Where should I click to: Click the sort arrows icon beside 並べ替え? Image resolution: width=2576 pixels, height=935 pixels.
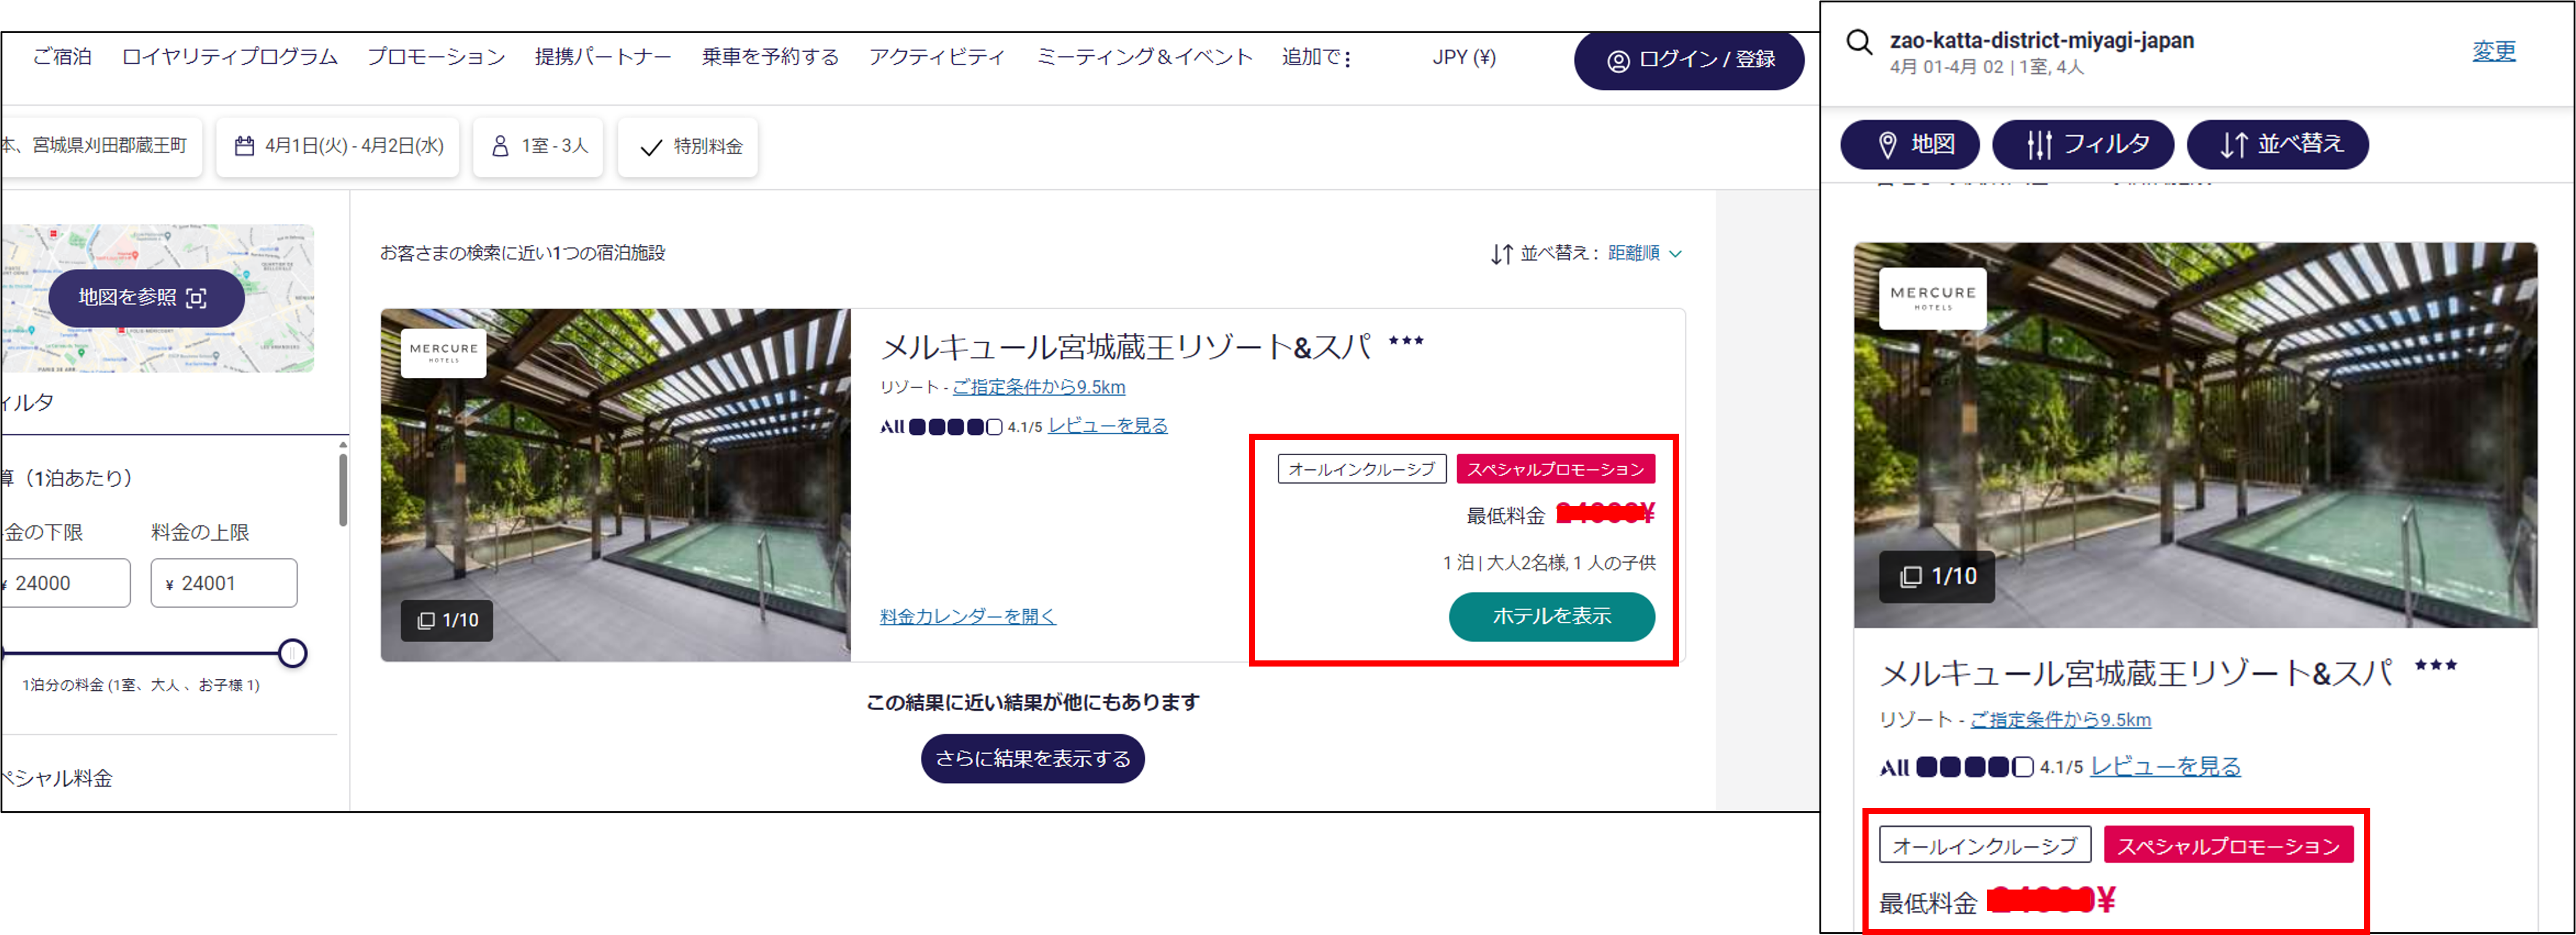click(1501, 254)
